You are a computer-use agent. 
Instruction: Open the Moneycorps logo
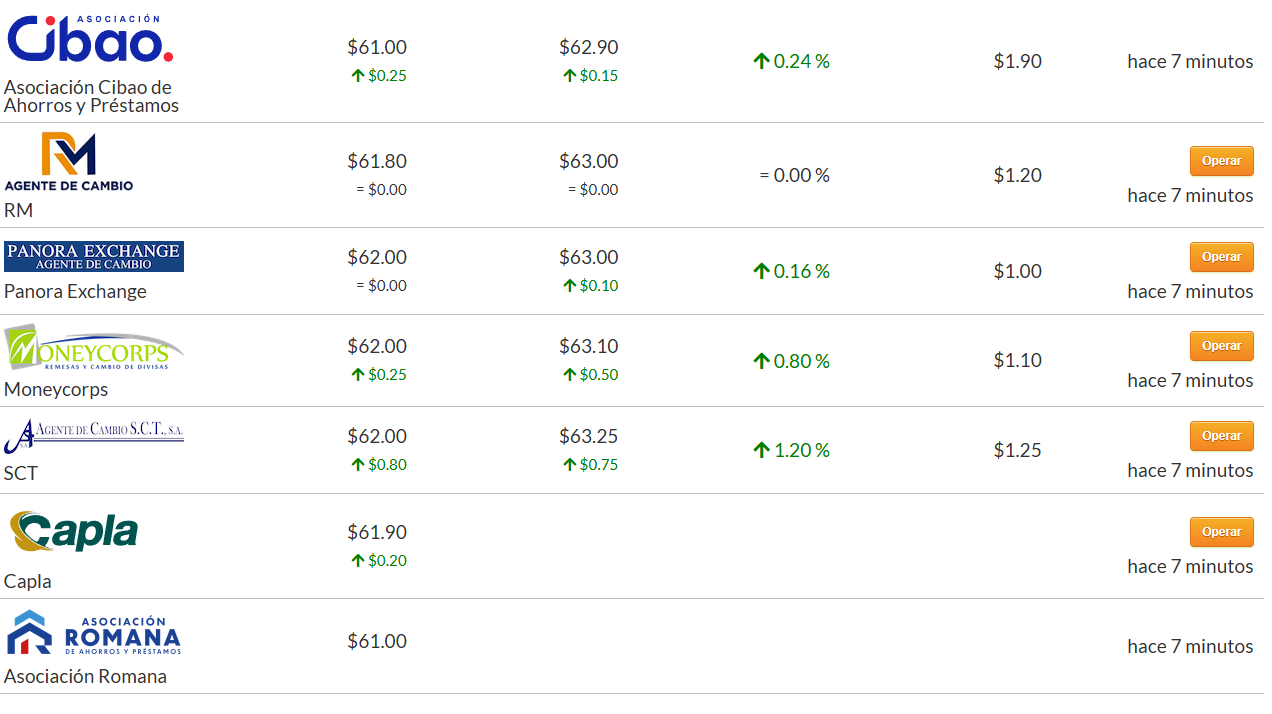pos(94,347)
